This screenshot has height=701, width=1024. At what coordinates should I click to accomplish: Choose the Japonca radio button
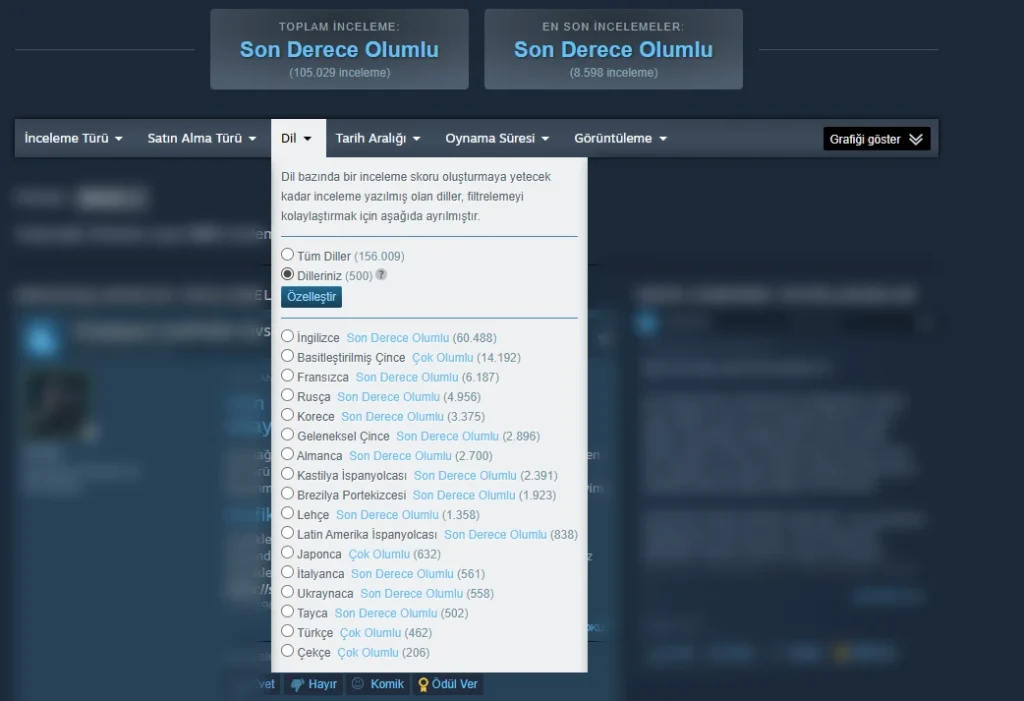pyautogui.click(x=287, y=553)
